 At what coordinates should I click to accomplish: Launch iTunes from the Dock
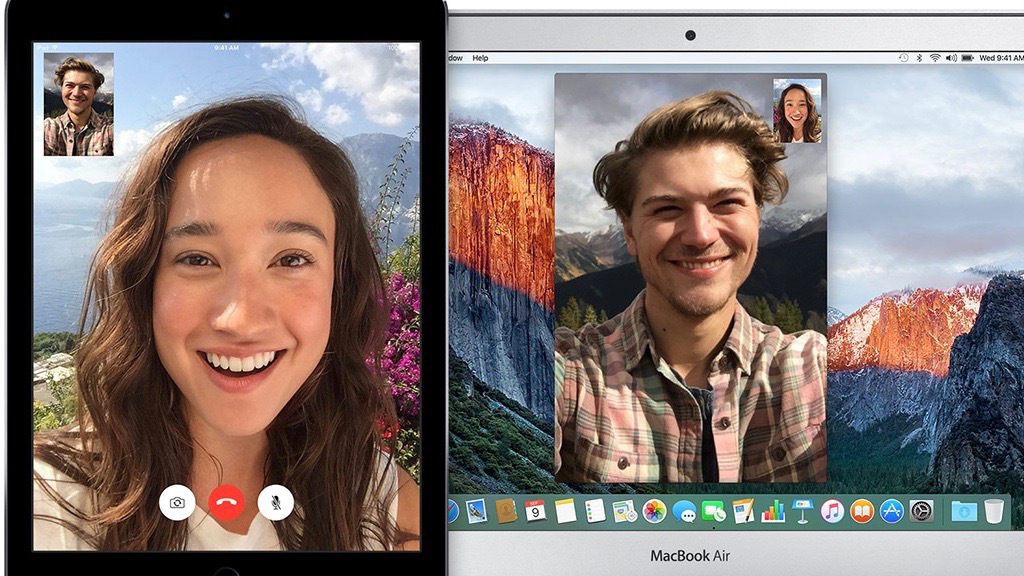click(834, 512)
